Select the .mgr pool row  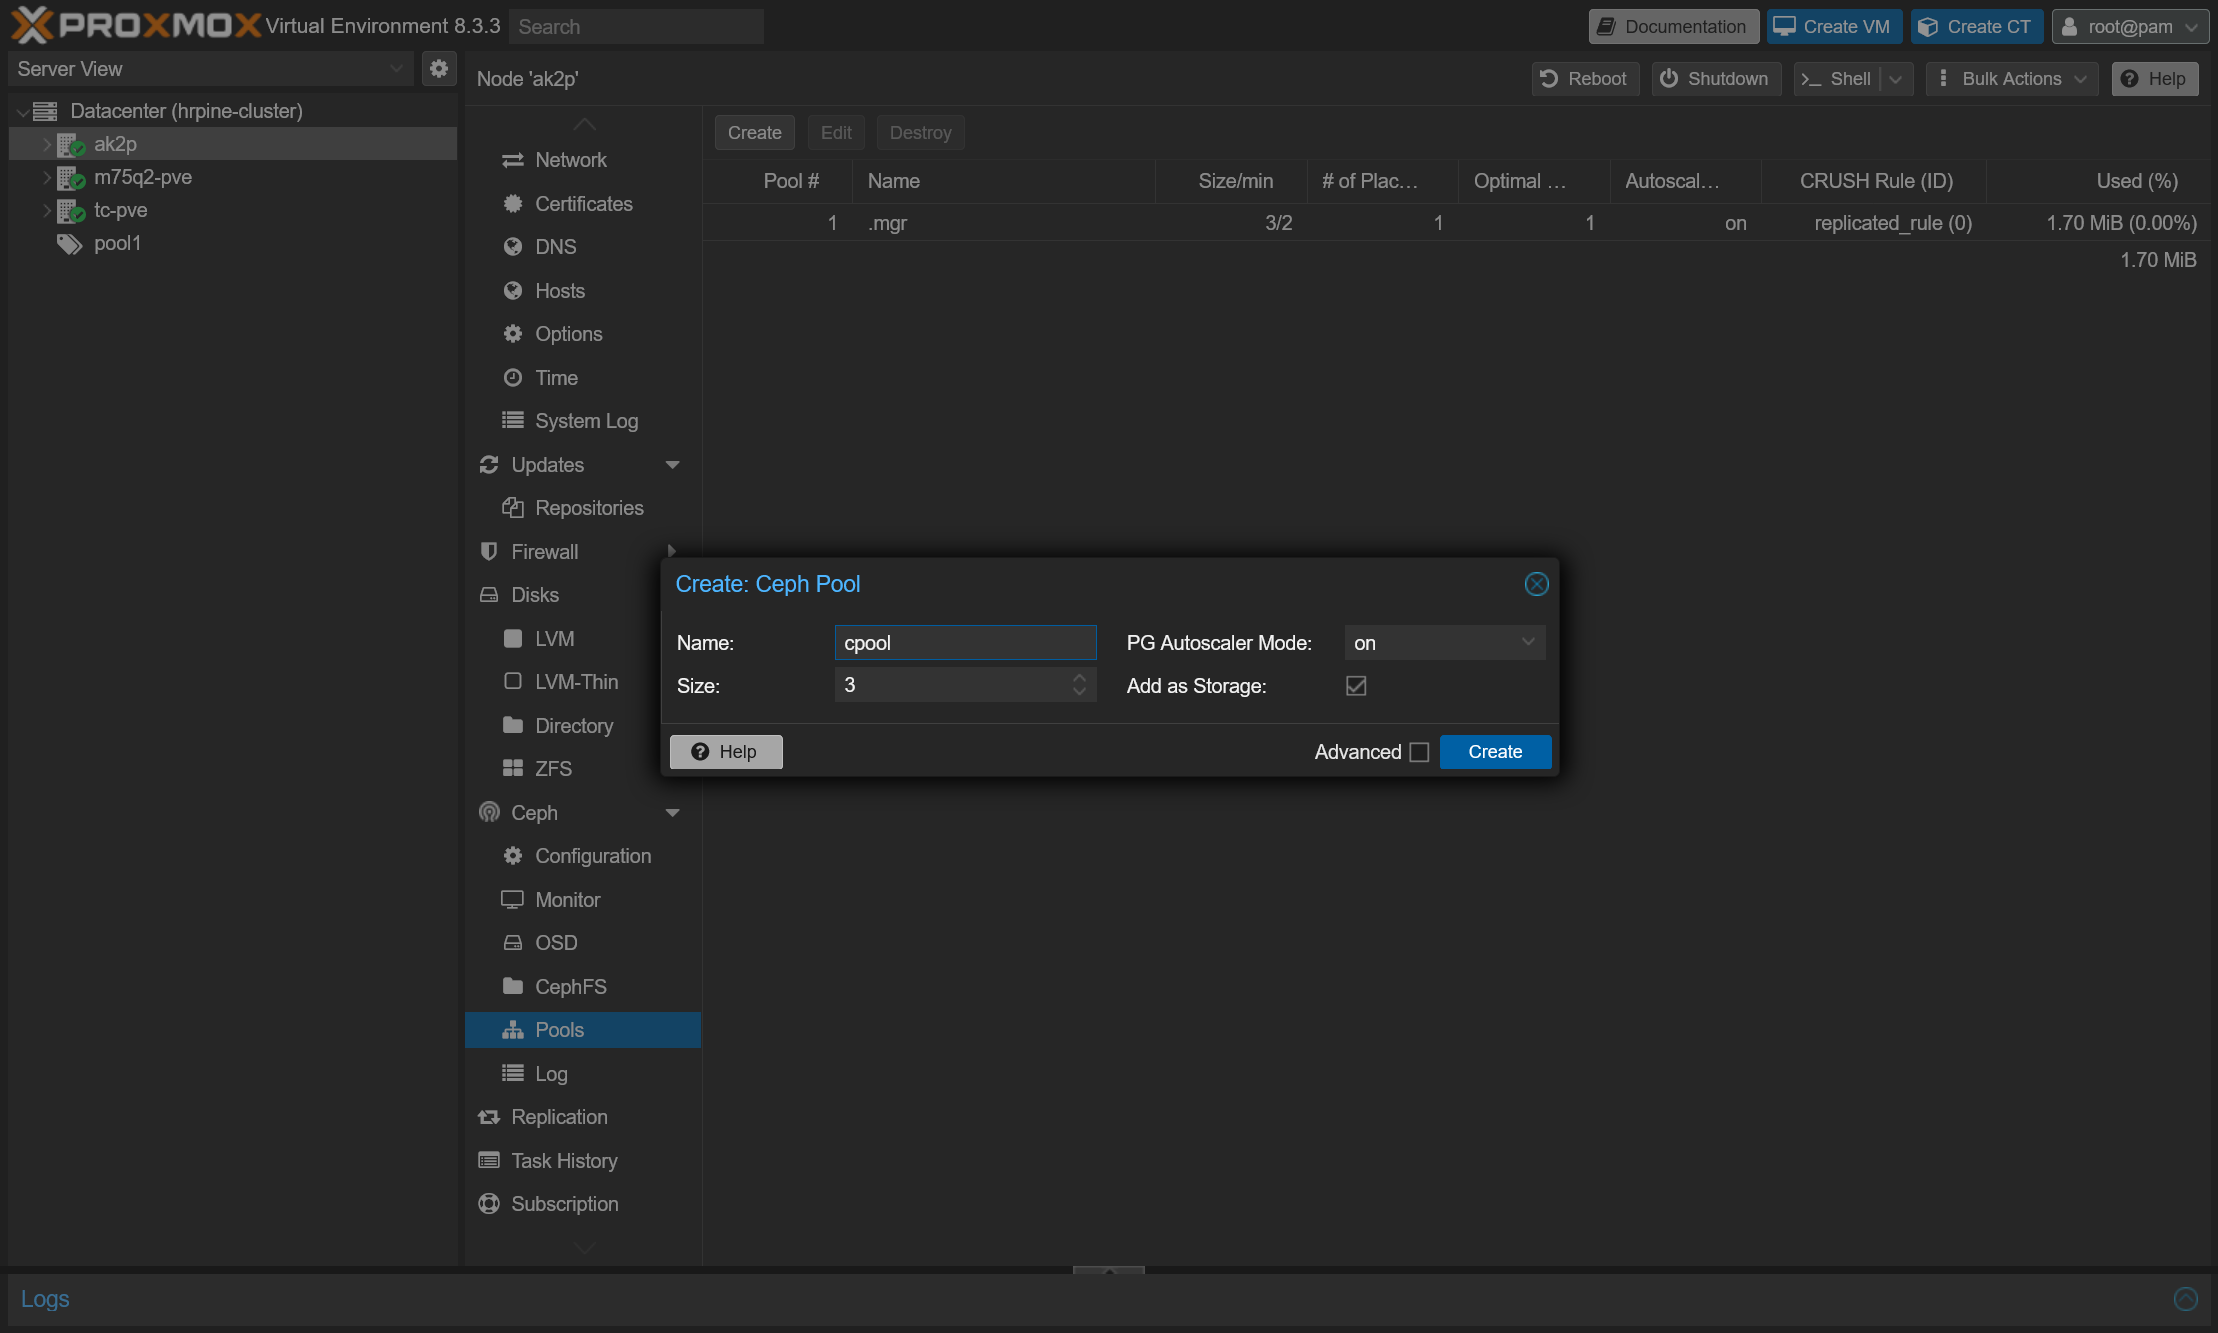(x=1456, y=223)
